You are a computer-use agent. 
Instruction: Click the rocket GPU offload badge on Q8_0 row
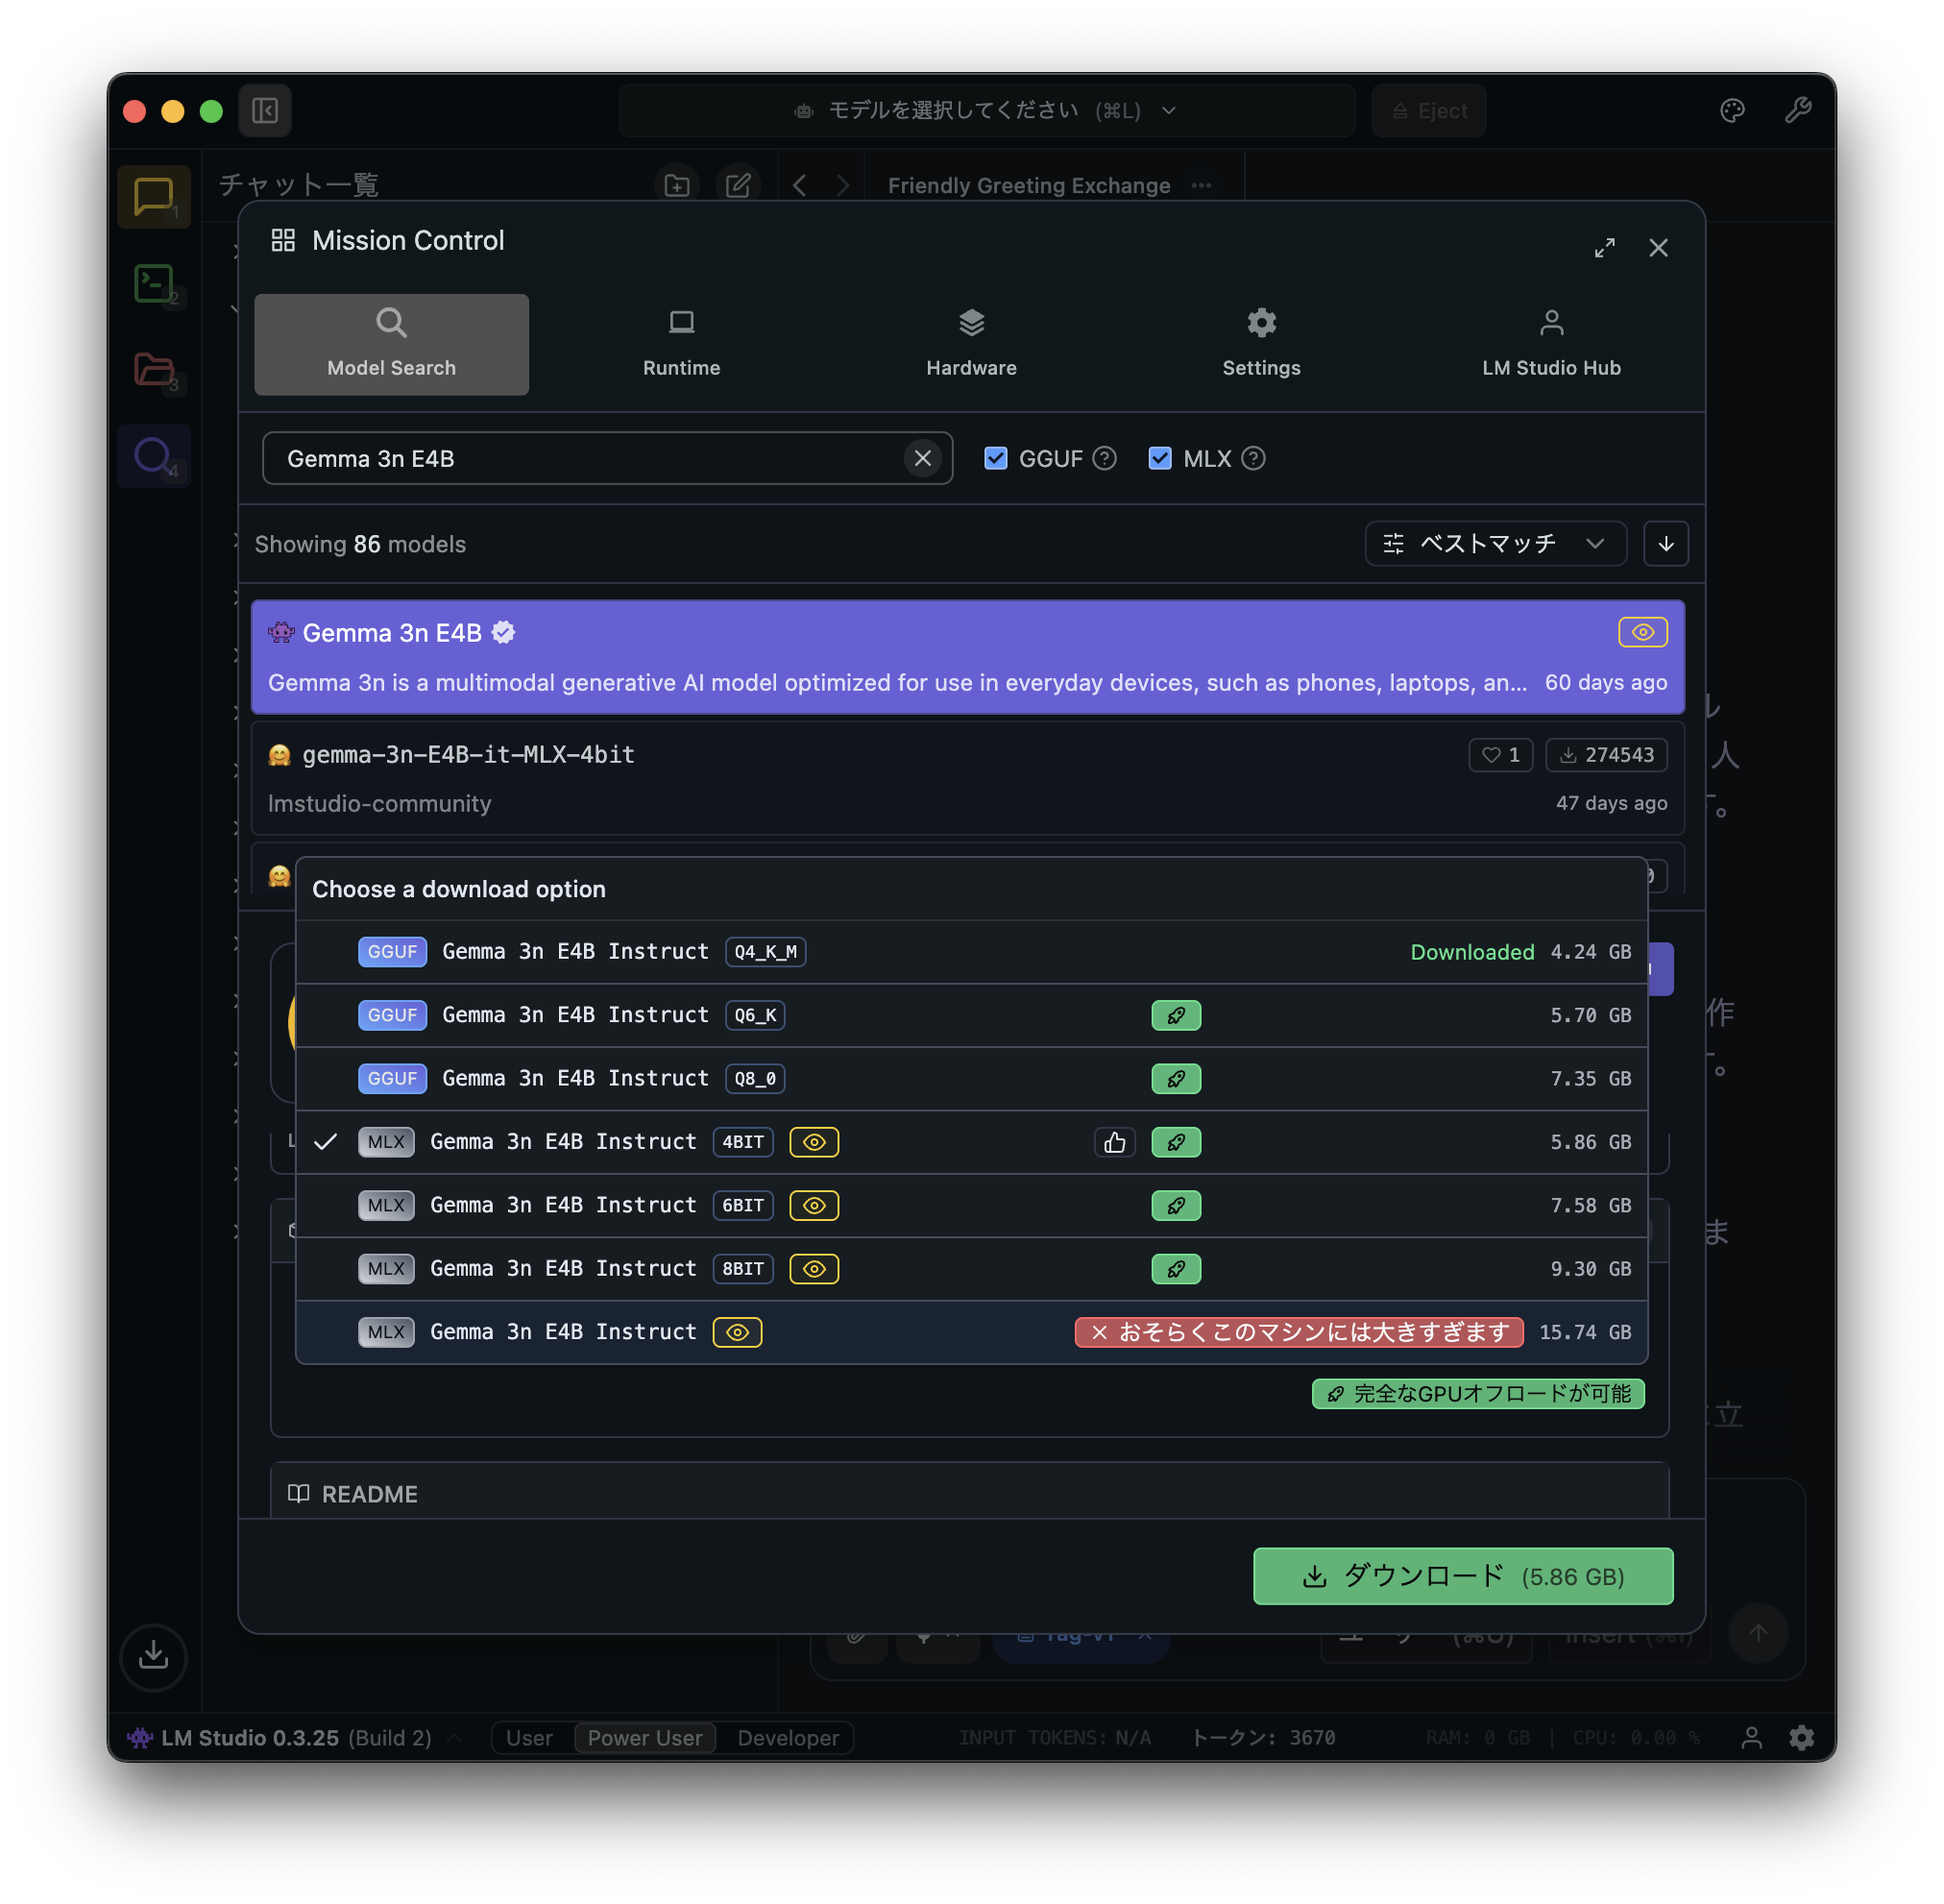tap(1175, 1079)
